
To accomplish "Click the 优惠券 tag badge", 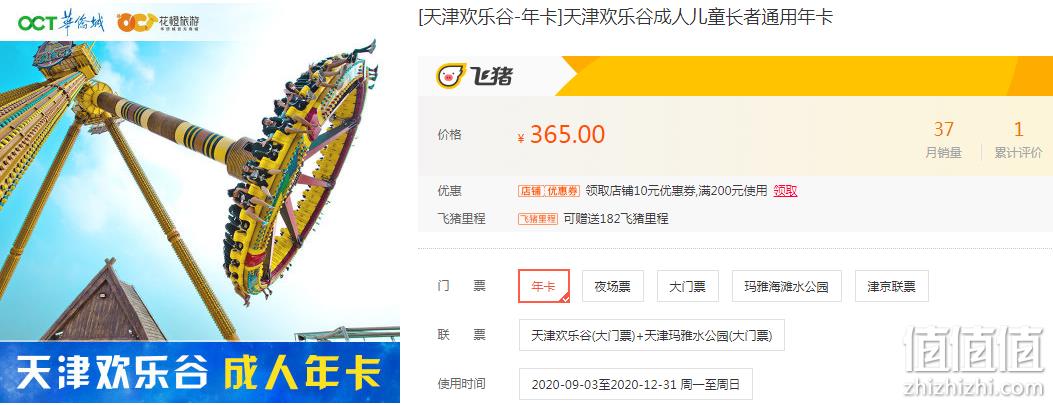I will [562, 191].
